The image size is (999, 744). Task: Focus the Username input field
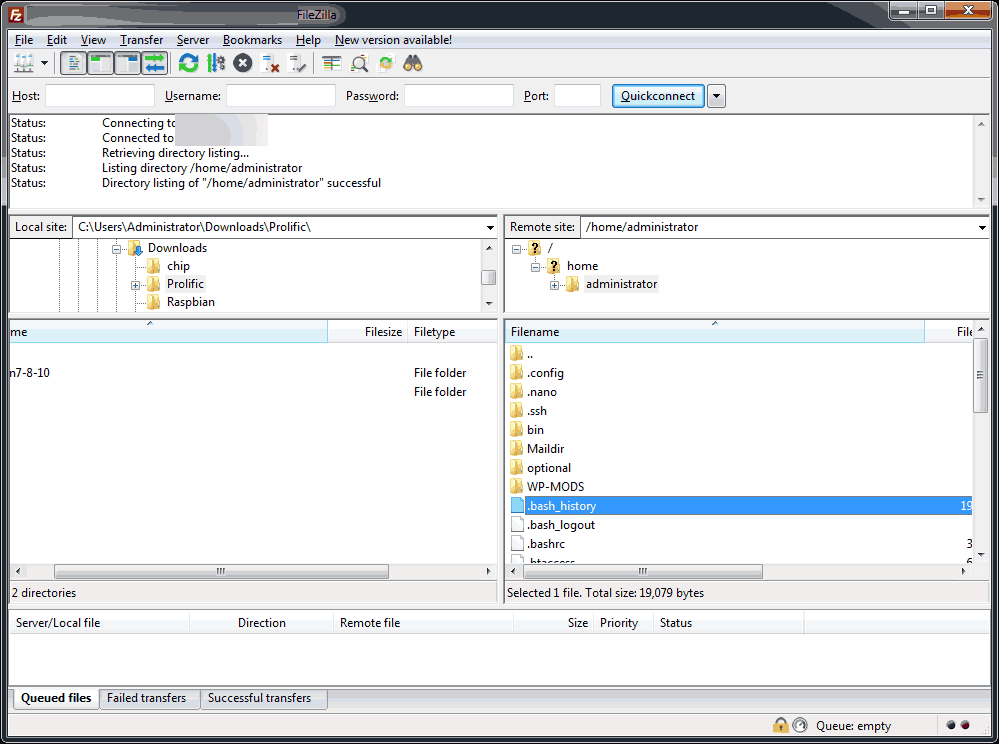[281, 96]
